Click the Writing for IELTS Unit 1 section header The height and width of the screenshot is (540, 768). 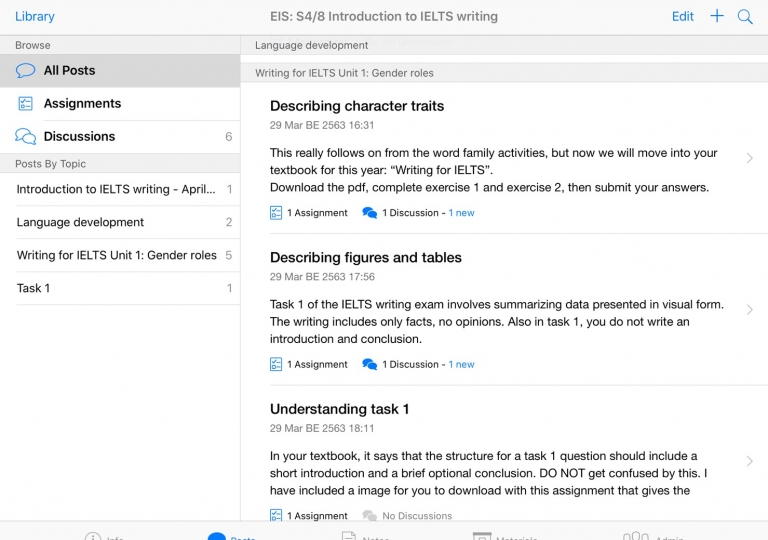[x=504, y=73]
